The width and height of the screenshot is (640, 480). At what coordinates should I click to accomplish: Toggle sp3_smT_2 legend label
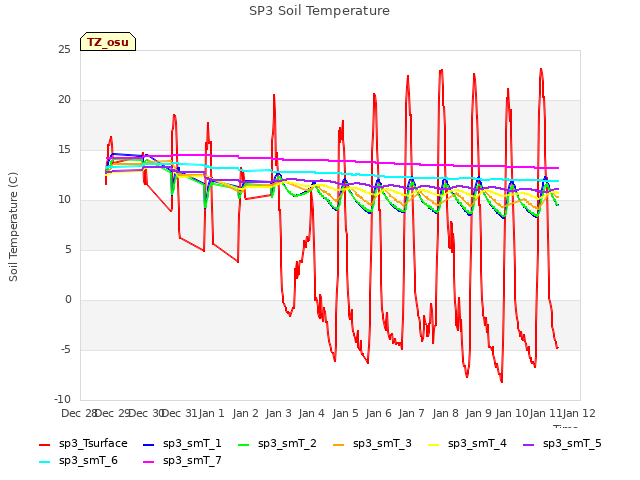[x=287, y=443]
